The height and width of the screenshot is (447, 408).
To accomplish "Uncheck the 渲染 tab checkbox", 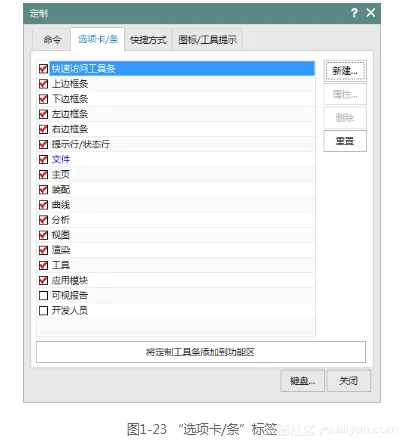I will (x=43, y=250).
